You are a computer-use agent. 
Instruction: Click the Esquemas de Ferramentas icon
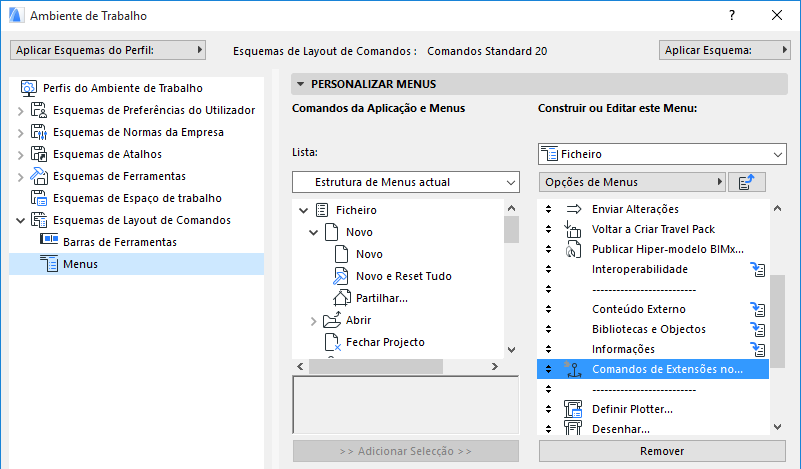pyautogui.click(x=39, y=176)
